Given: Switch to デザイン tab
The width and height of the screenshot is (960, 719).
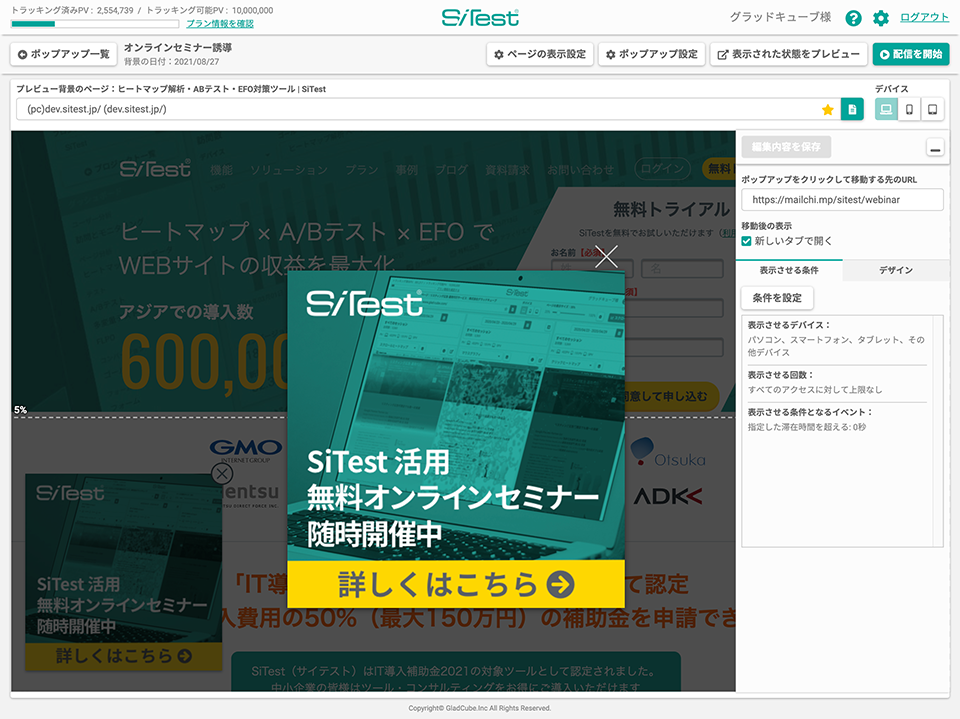Looking at the screenshot, I should click(x=896, y=270).
